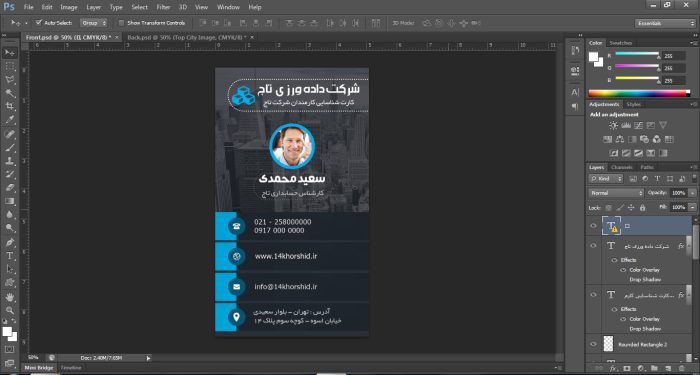Screen dimensions: 700x375
Task: Click the zoom percentage field in status bar
Action: 34,358
